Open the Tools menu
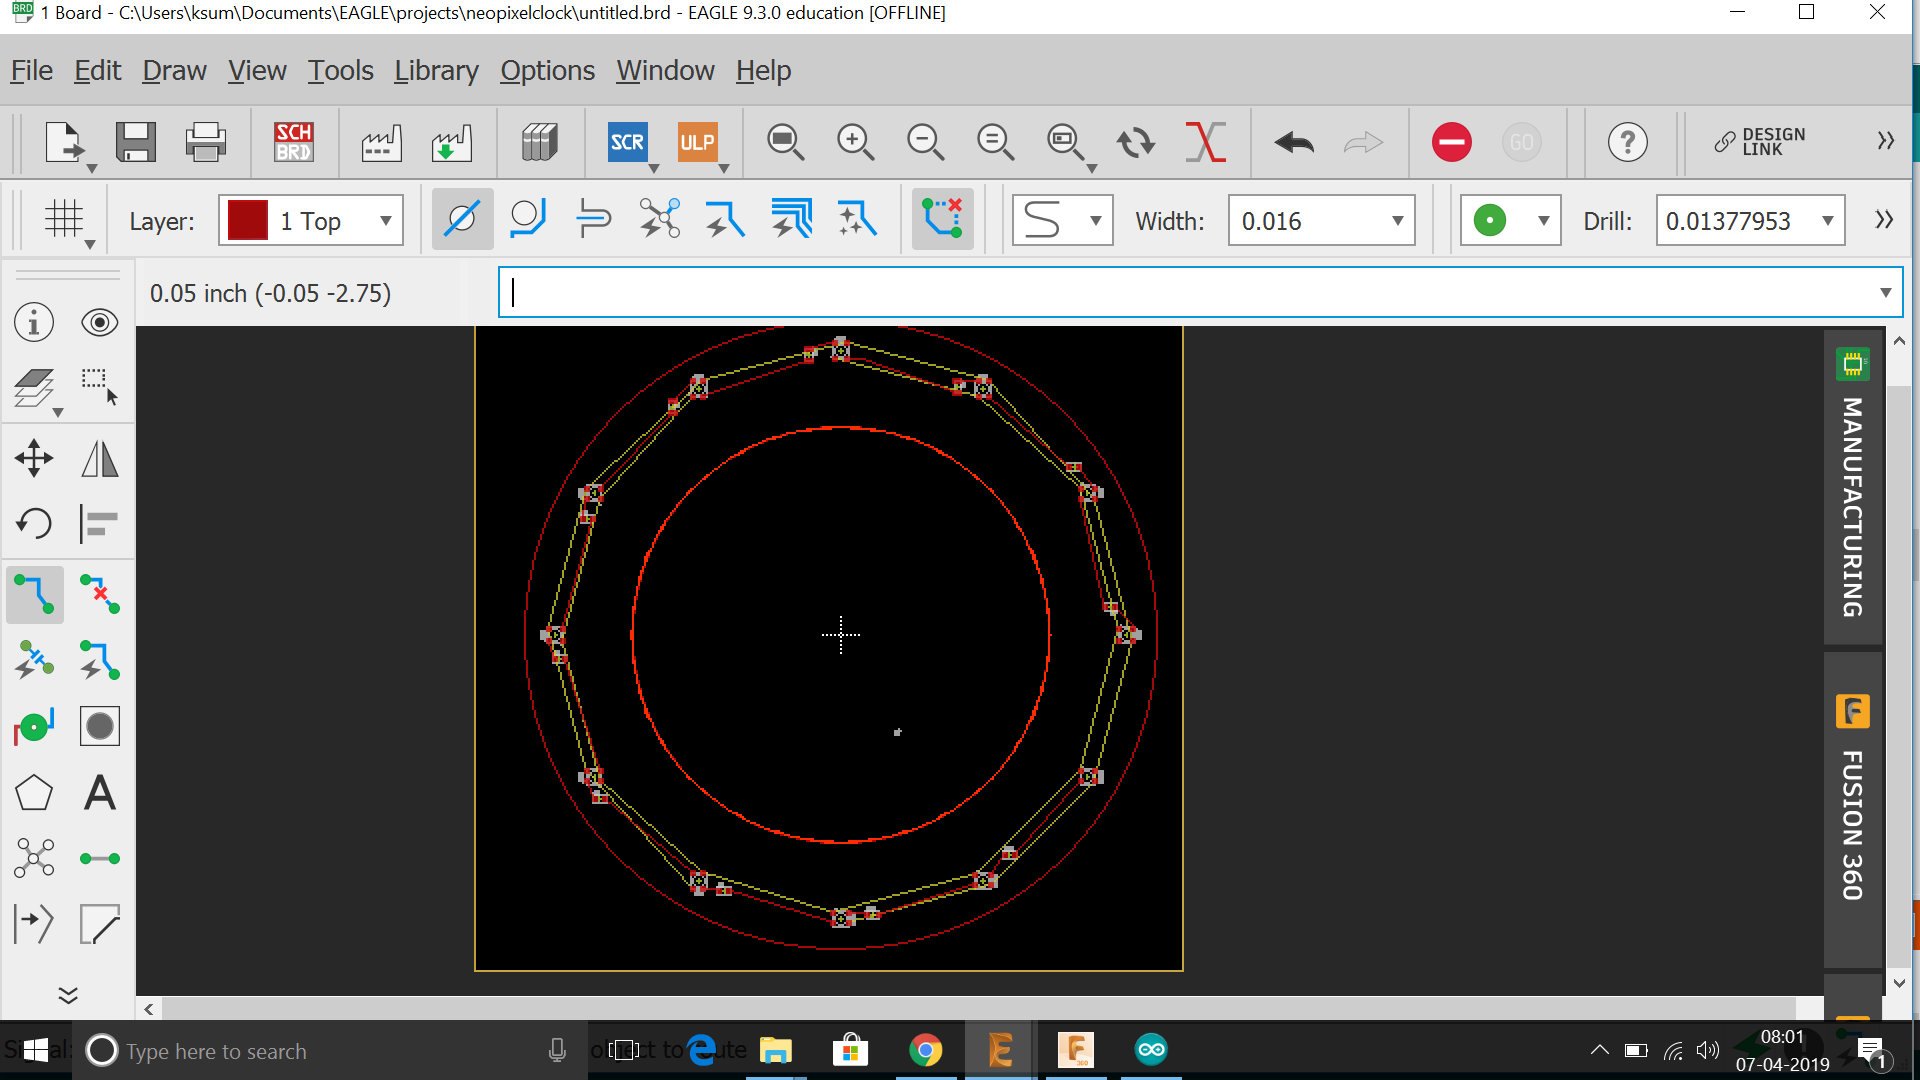Viewport: 1920px width, 1080px height. pos(340,71)
